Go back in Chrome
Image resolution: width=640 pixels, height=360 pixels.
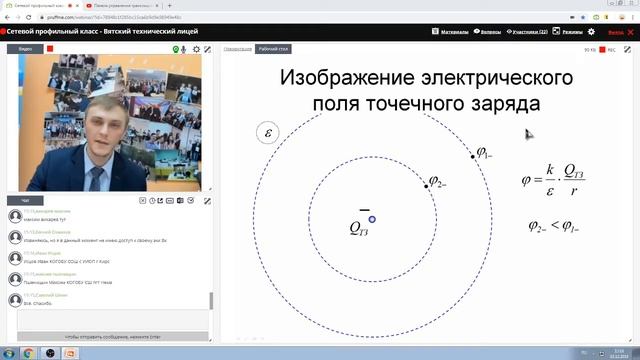[x=7, y=17]
